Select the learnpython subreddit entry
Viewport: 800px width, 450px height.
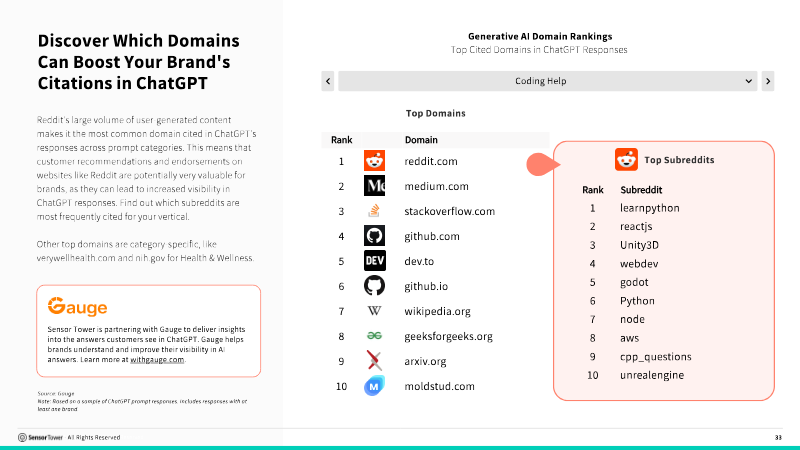point(649,208)
